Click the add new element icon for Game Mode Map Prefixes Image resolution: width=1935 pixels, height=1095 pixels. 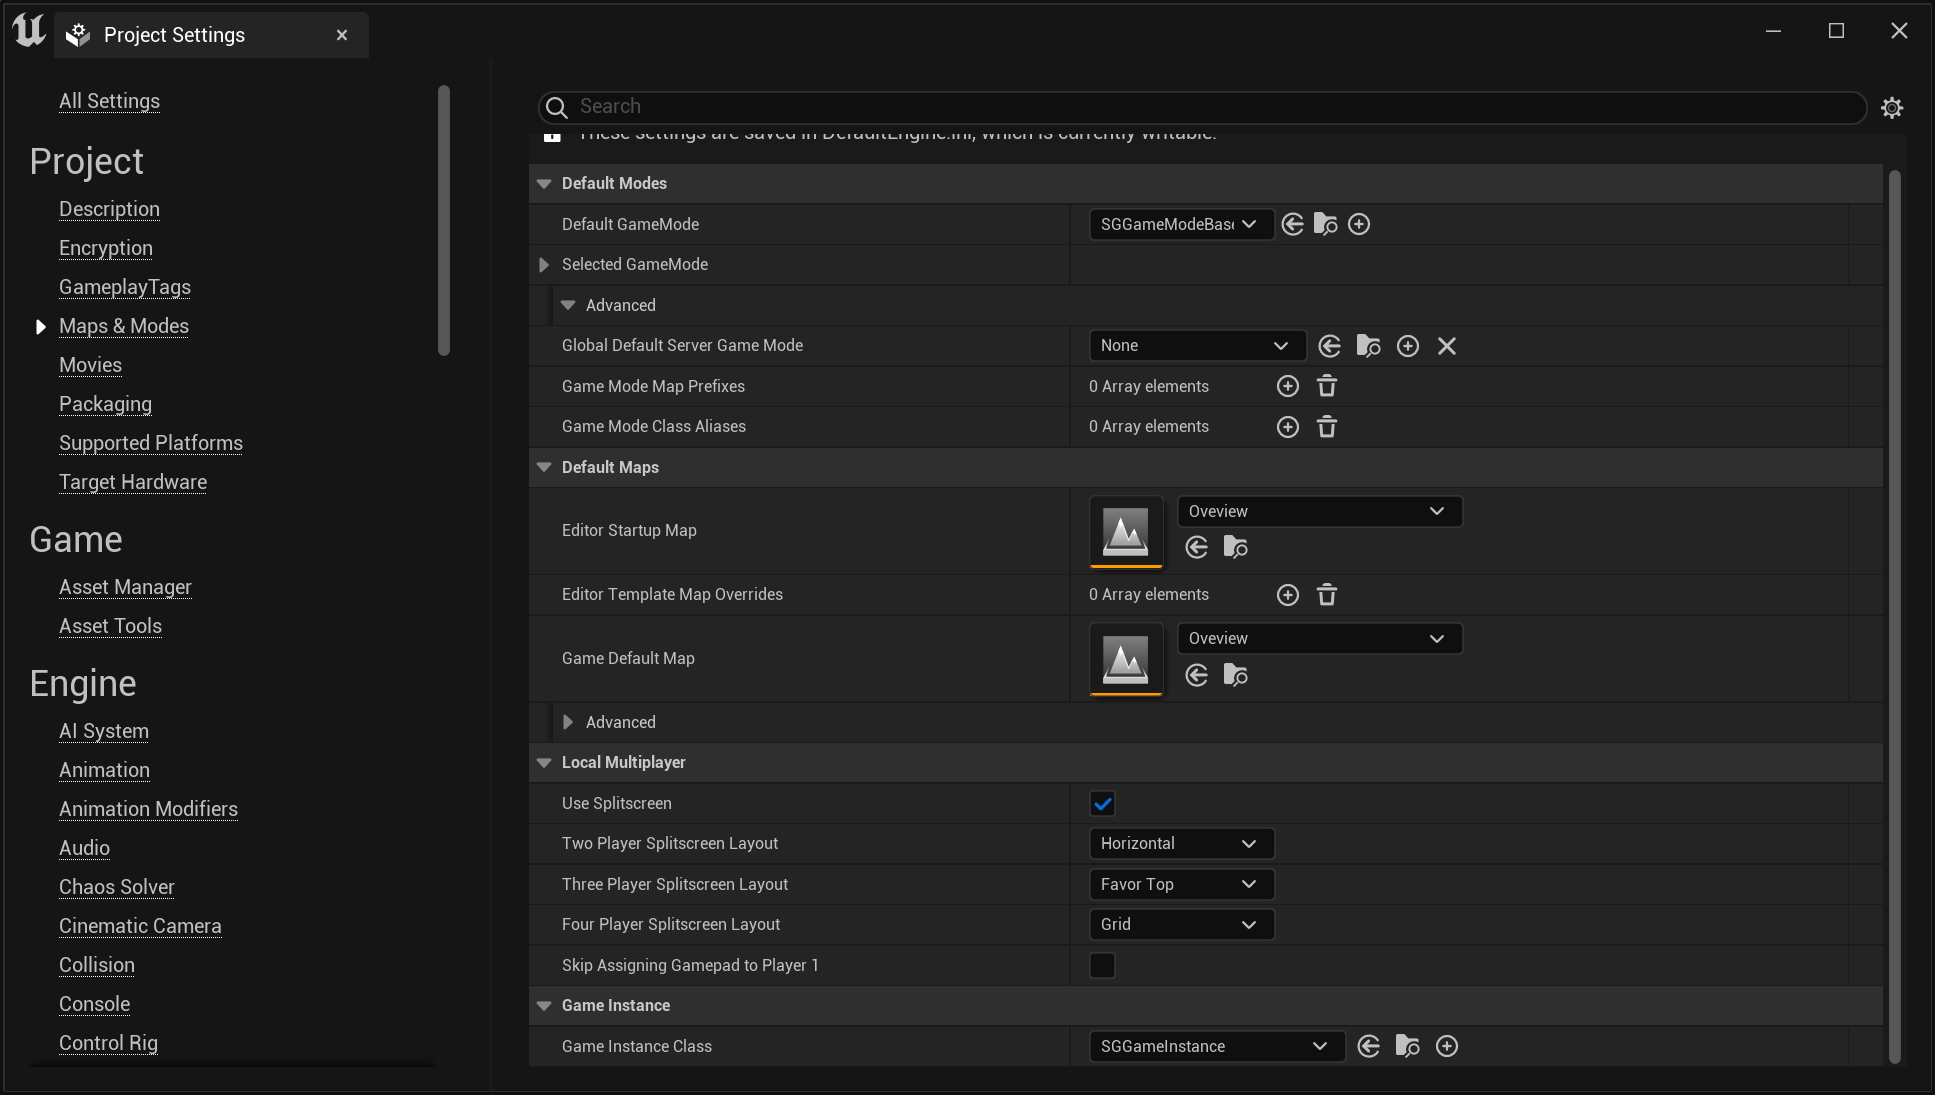(1288, 385)
